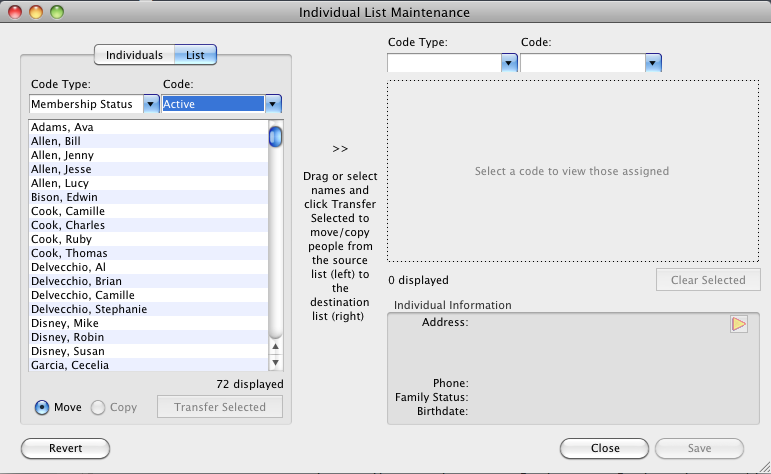Click the Transfer Selected button

[220, 407]
